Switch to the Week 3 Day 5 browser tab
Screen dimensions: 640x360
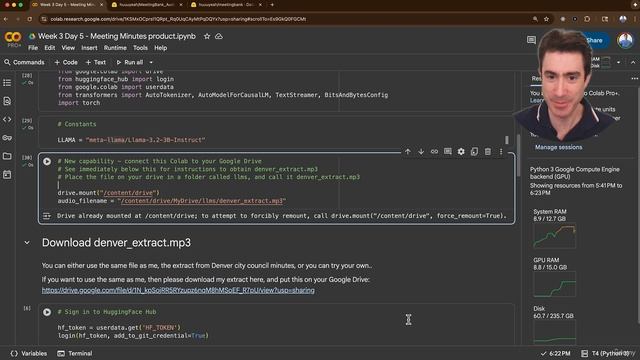(x=67, y=5)
